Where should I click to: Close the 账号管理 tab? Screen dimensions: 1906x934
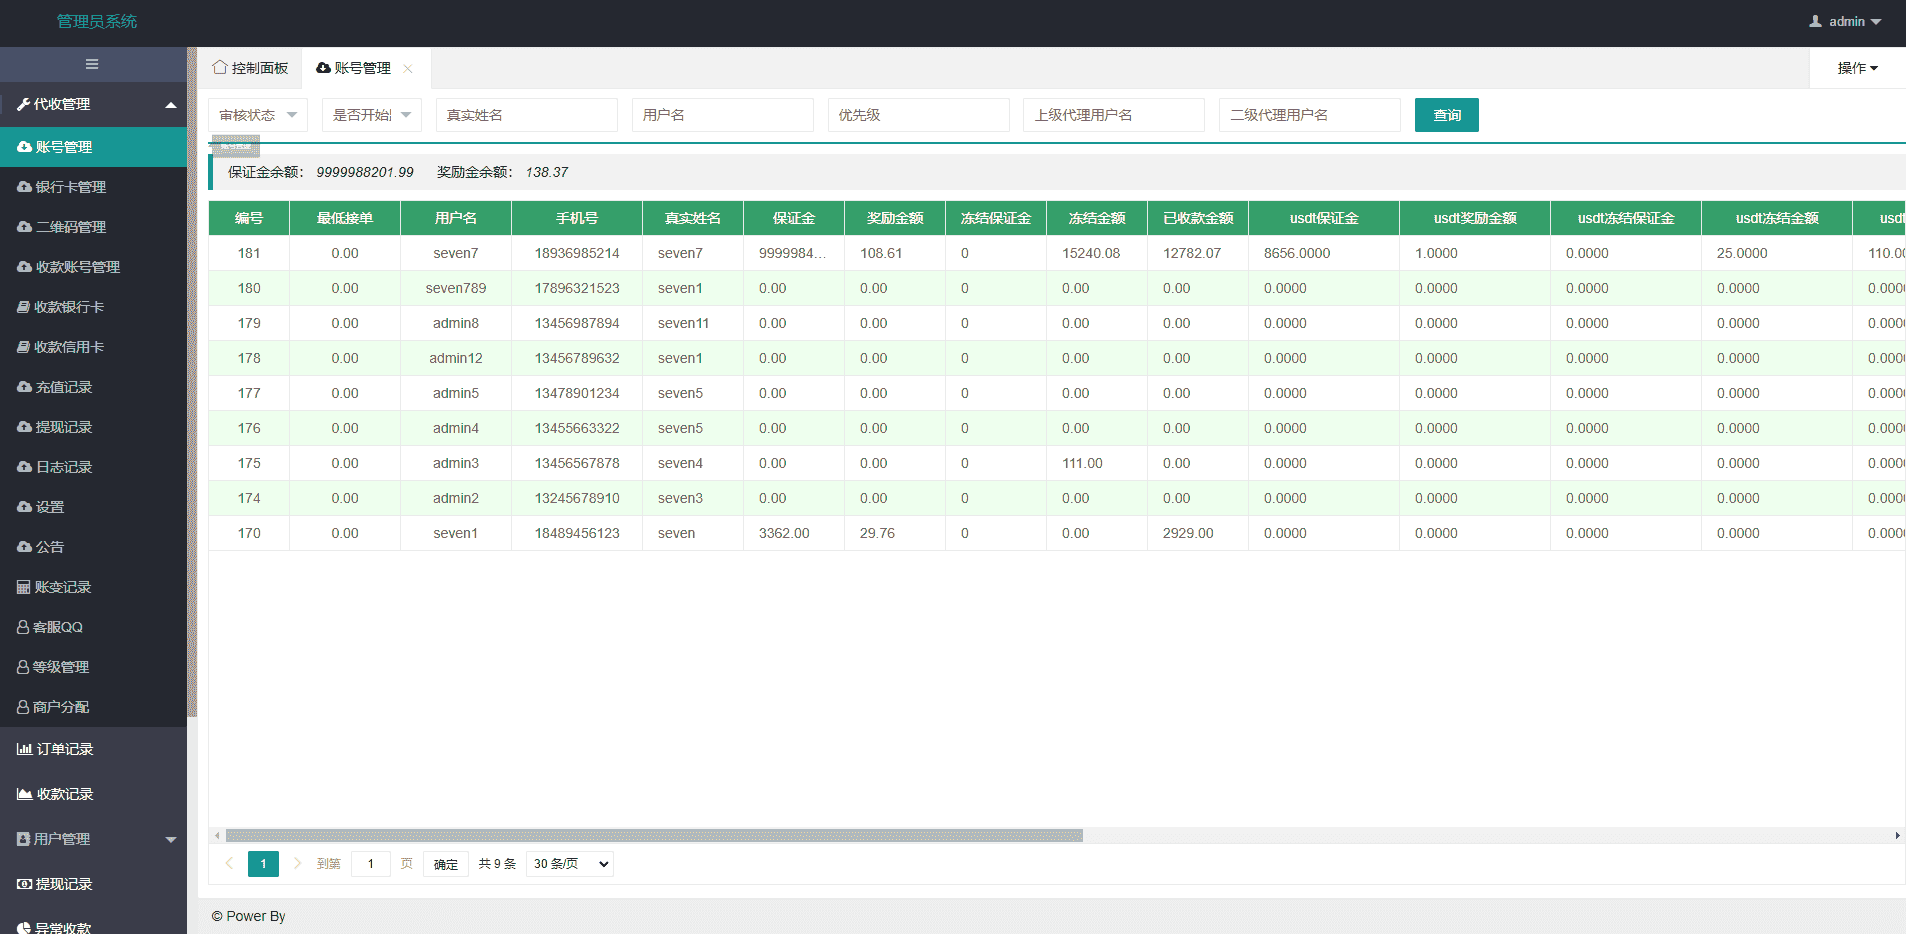[408, 69]
